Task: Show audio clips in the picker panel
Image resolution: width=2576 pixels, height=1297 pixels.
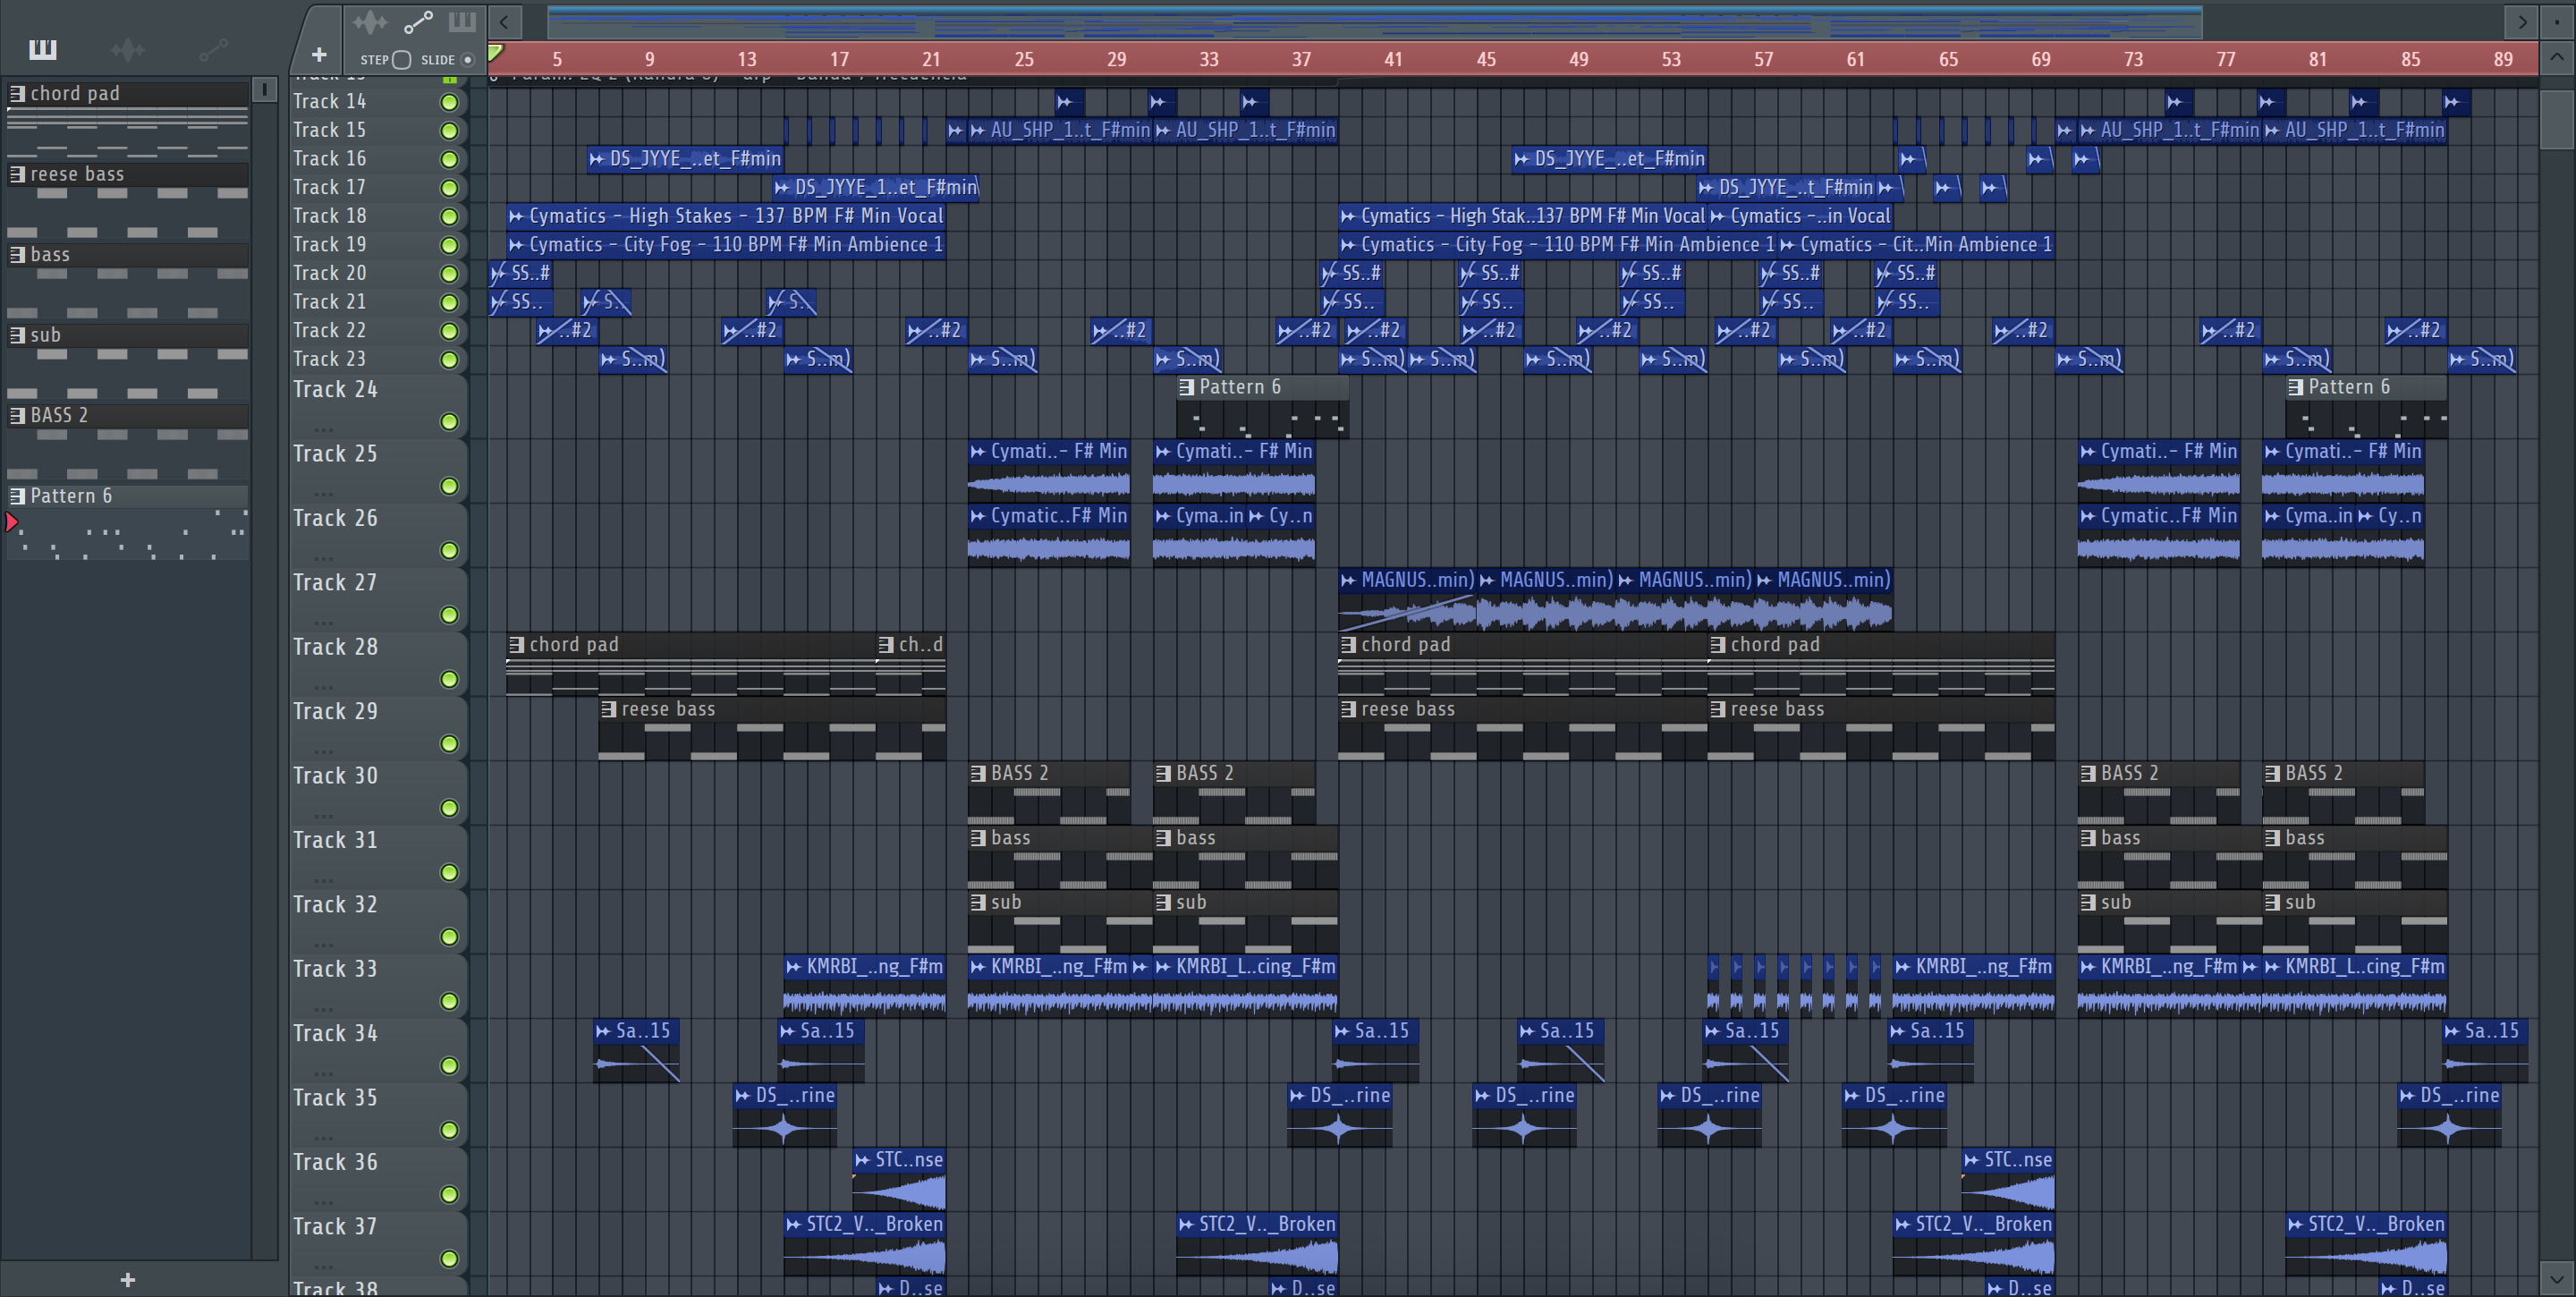Action: [x=128, y=49]
